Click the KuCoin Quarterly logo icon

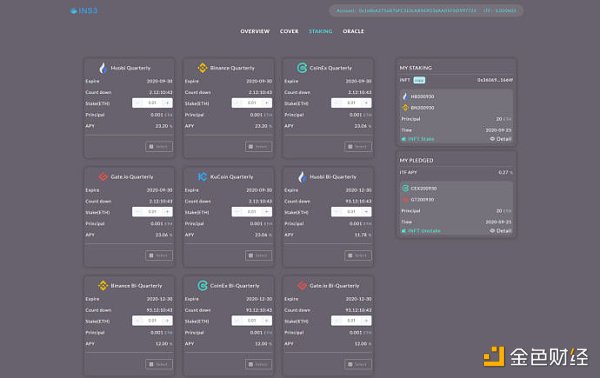pos(202,177)
